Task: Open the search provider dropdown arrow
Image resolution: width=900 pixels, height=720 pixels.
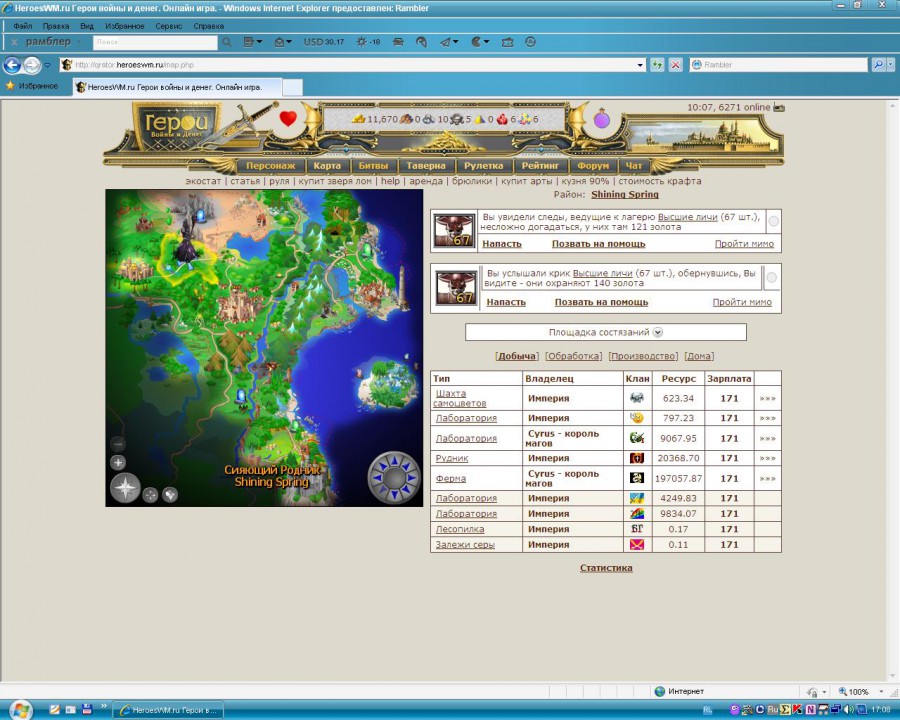Action: point(890,65)
